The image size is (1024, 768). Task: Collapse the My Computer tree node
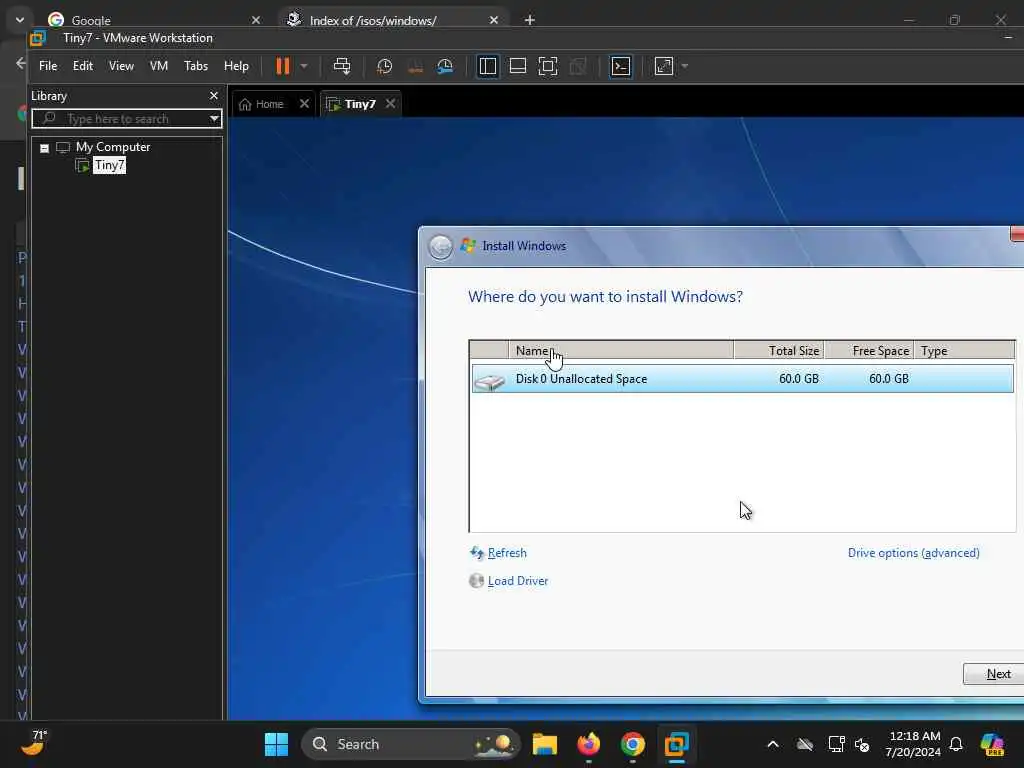44,148
